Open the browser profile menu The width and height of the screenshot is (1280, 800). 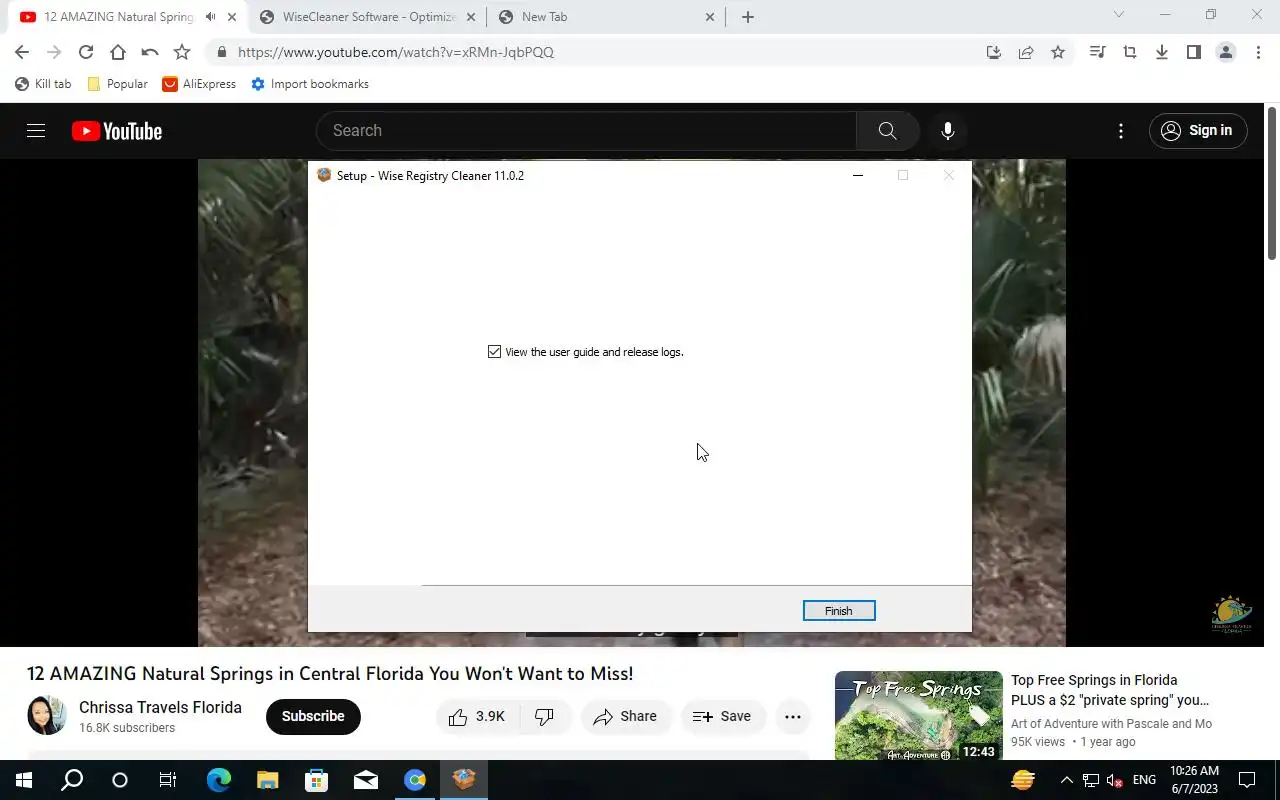[x=1226, y=52]
